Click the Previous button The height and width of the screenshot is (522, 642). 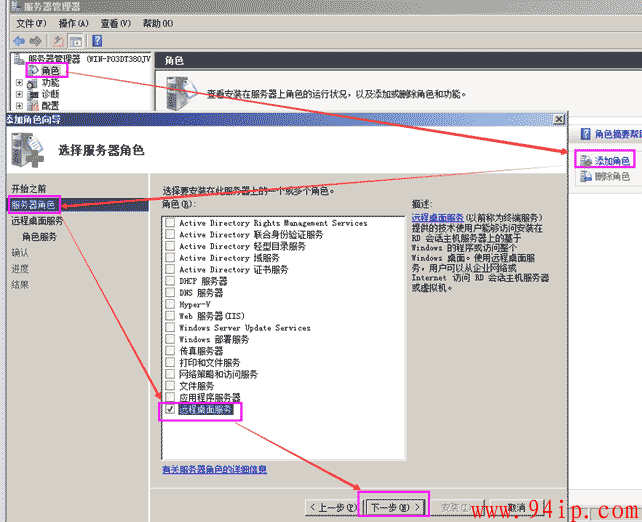click(x=332, y=508)
